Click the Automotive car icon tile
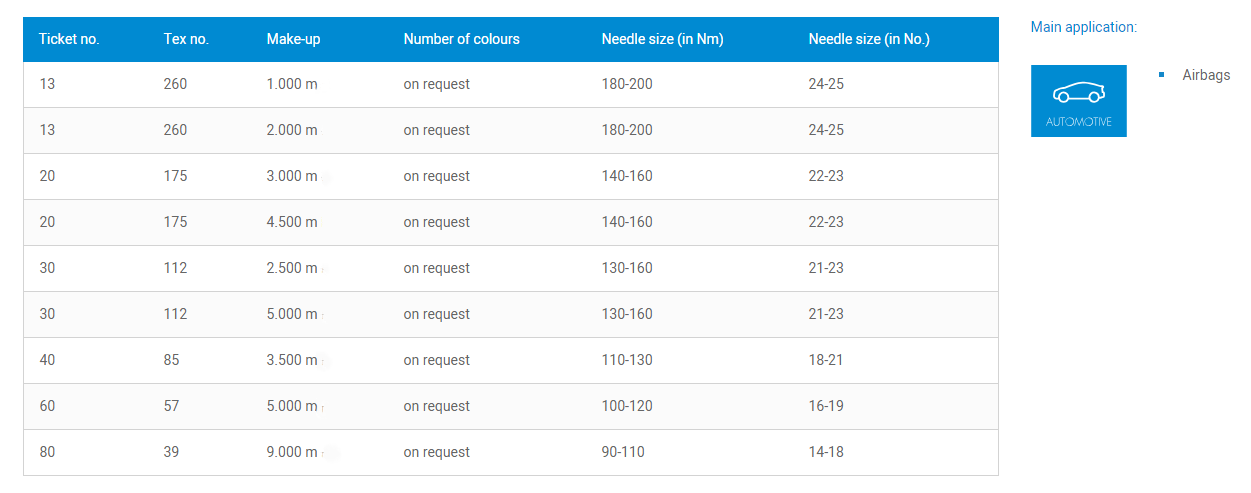The image size is (1251, 493). click(1078, 101)
